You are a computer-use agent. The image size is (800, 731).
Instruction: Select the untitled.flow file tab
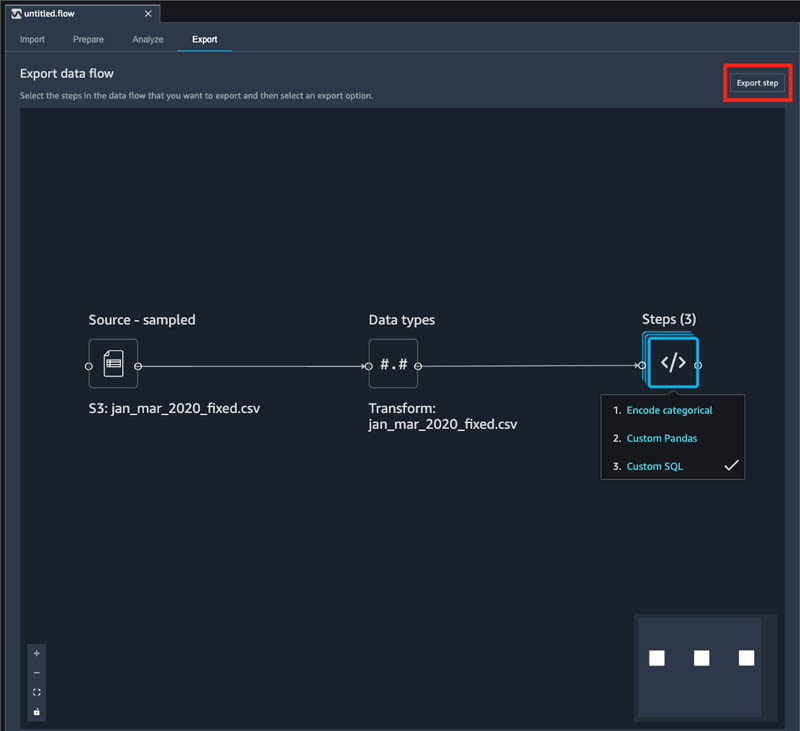[x=82, y=14]
